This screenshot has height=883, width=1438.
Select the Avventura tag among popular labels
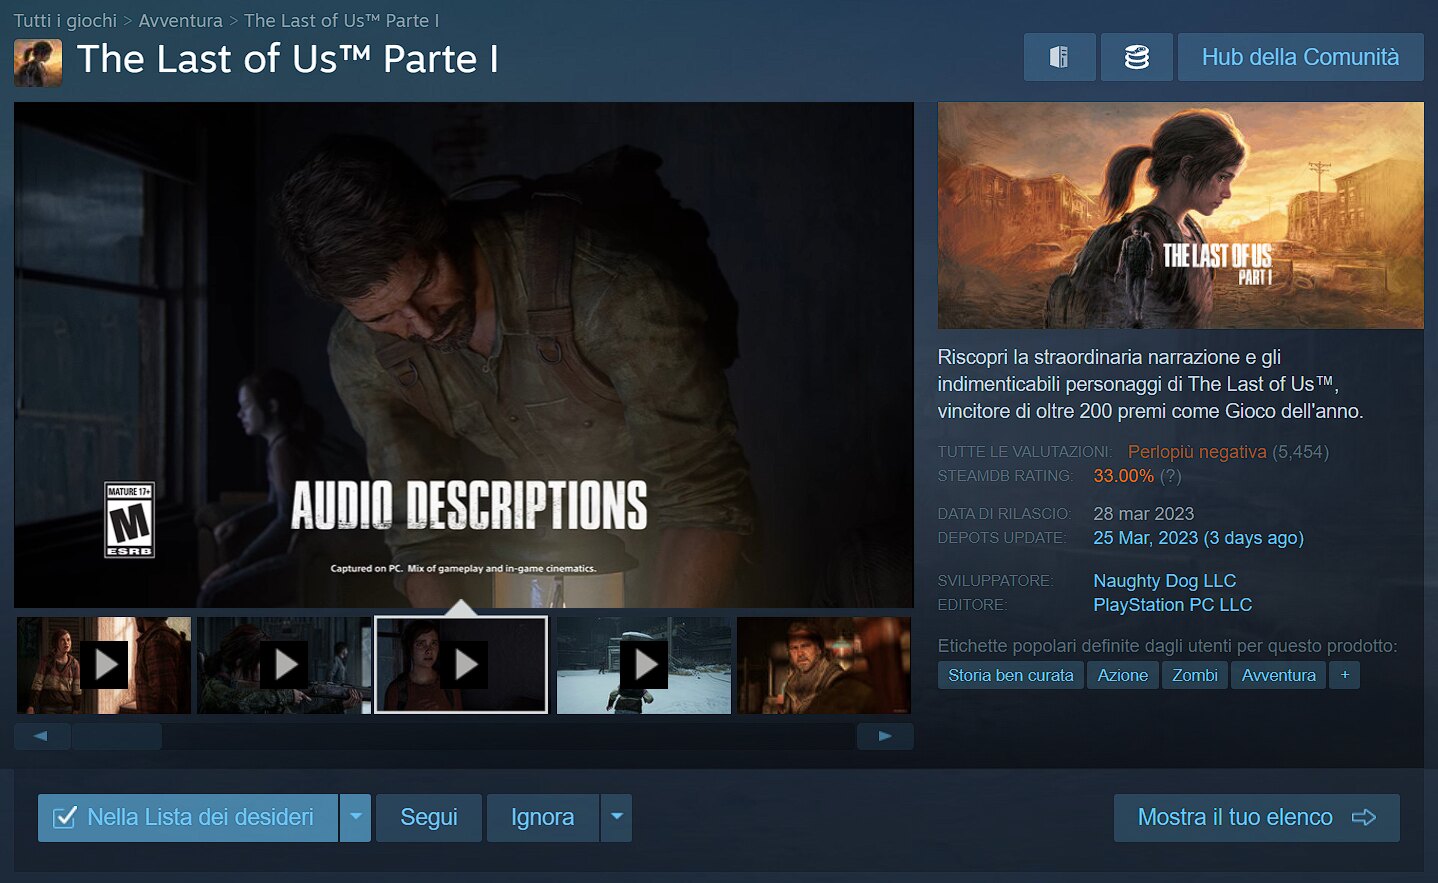tap(1279, 675)
